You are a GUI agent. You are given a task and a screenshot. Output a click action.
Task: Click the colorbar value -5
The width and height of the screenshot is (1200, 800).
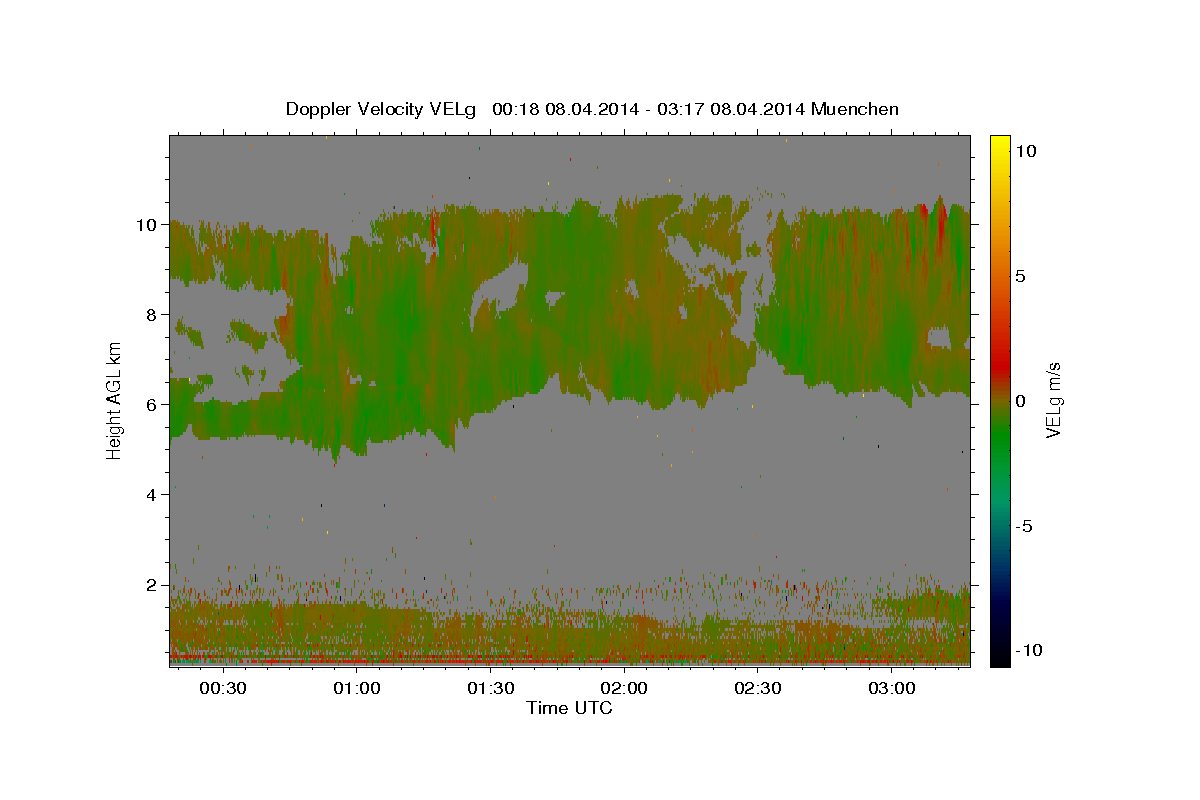(1024, 525)
